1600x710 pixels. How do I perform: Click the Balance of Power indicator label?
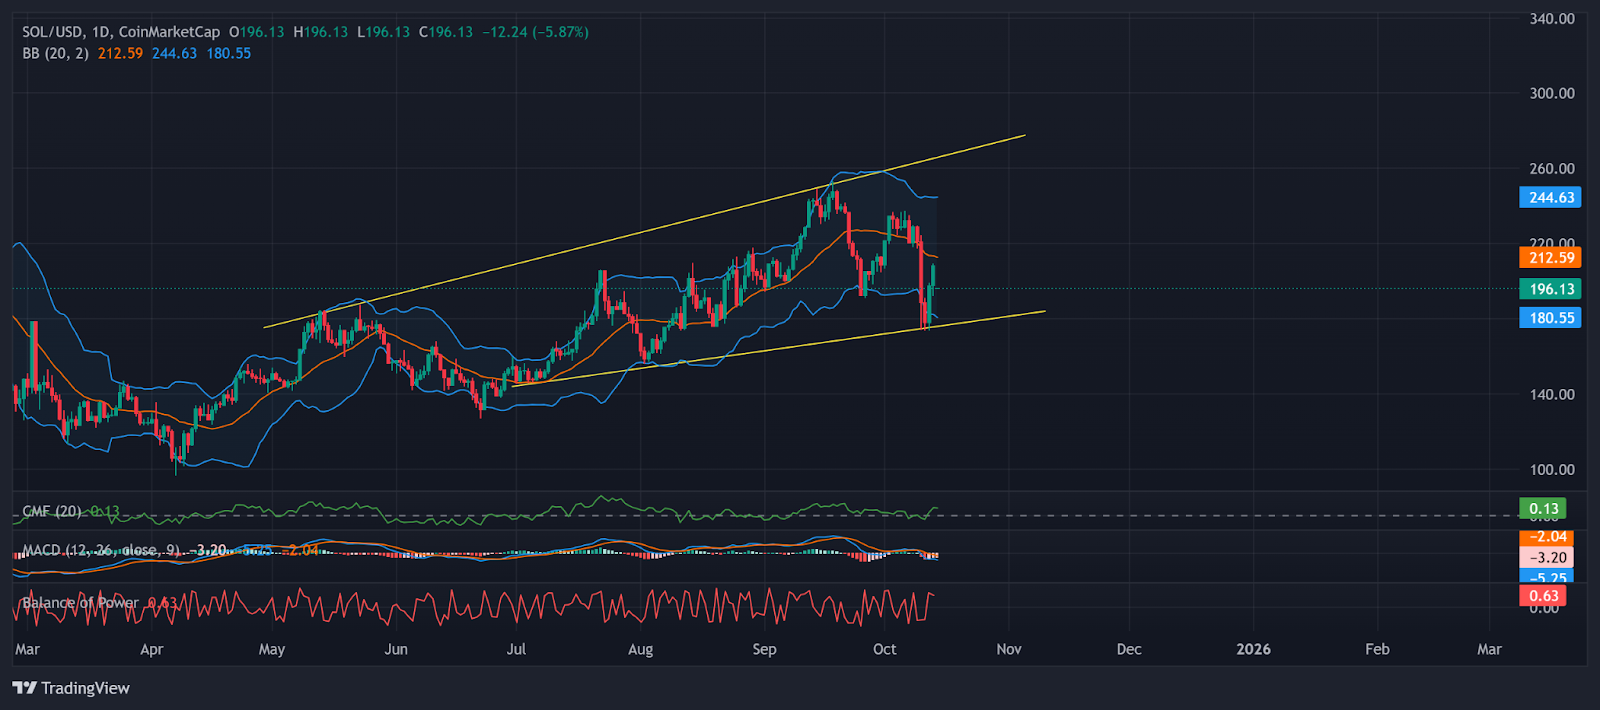pyautogui.click(x=80, y=602)
